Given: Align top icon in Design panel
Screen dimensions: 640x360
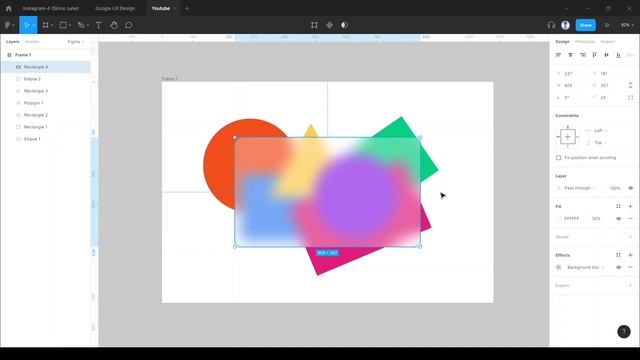Looking at the screenshot, I should [x=594, y=55].
